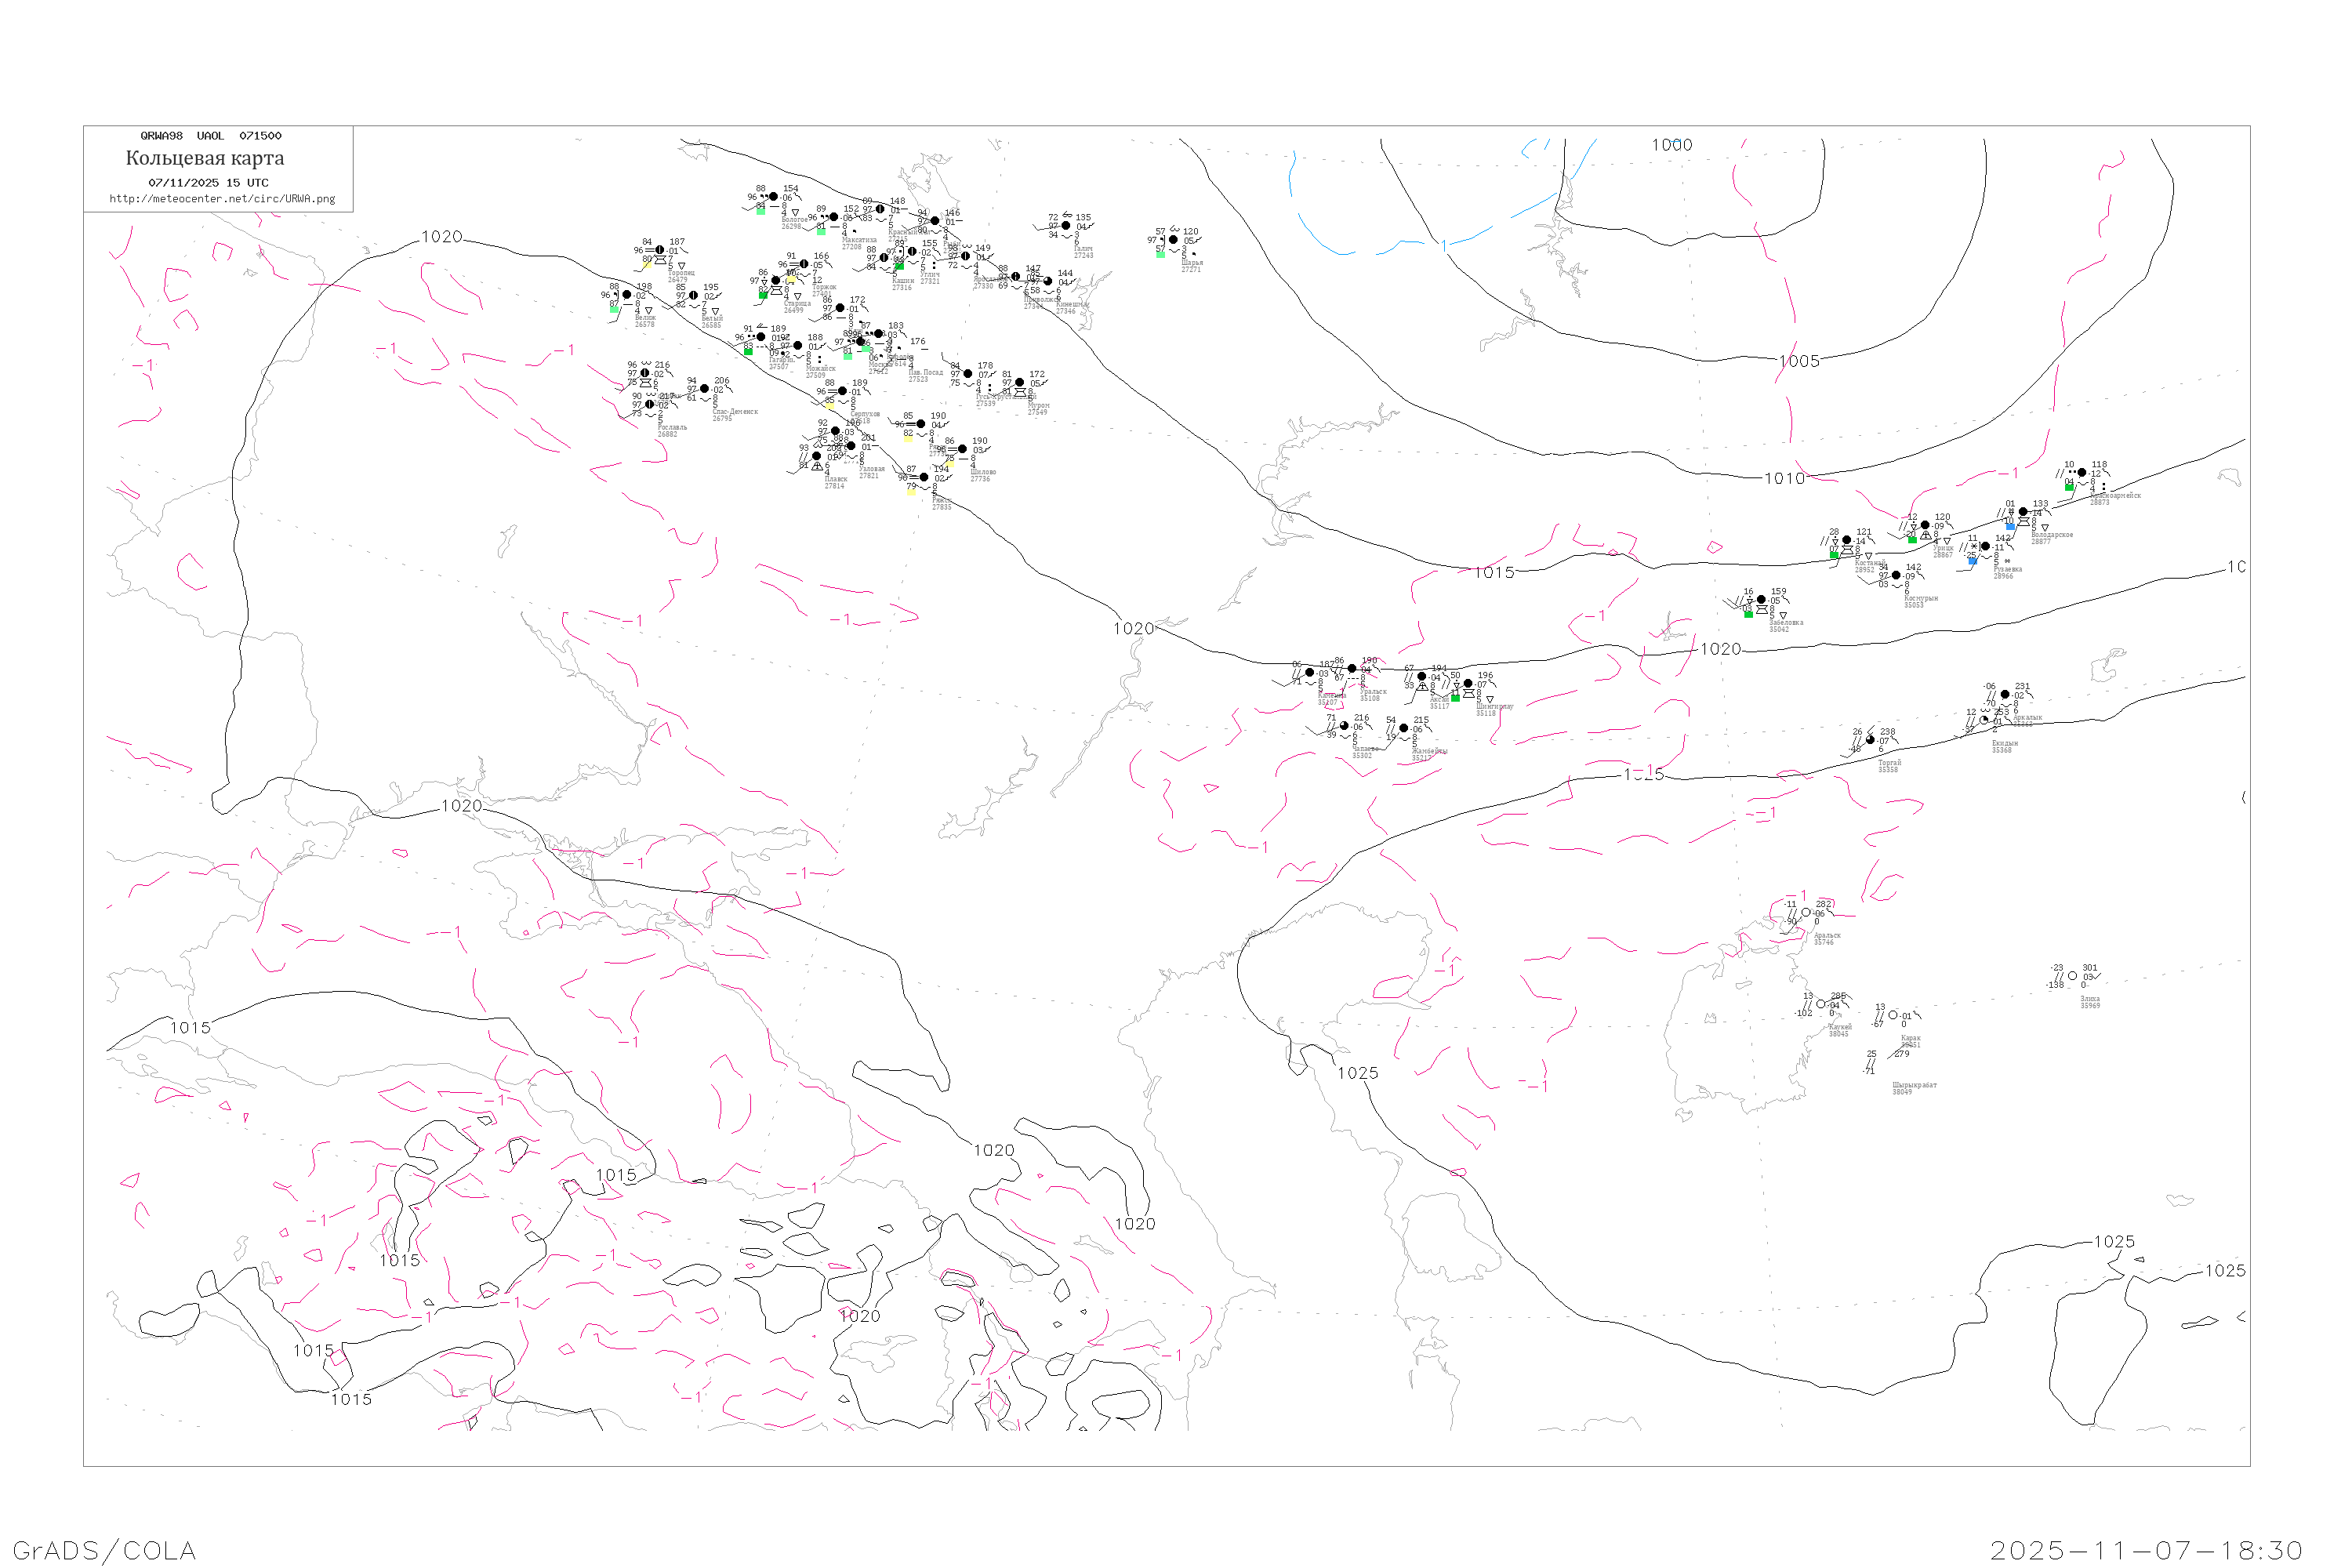The height and width of the screenshot is (1568, 2352).
Task: Click the blue square at Володарское station
Action: click(2011, 526)
